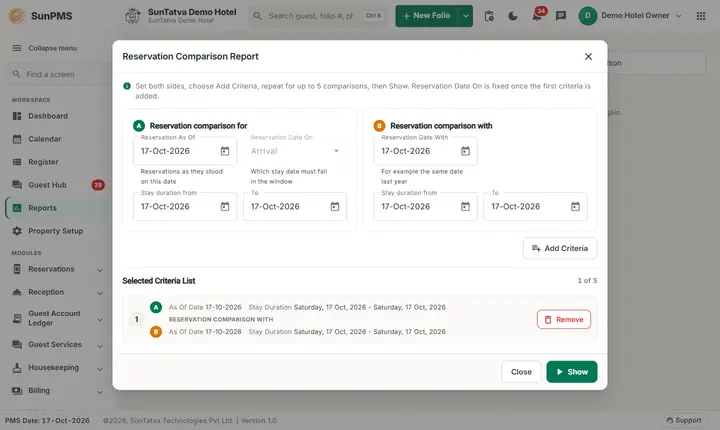The width and height of the screenshot is (720, 430).
Task: Click 'PMS Date: 17-Oct-2026' in status bar
Action: coord(47,420)
